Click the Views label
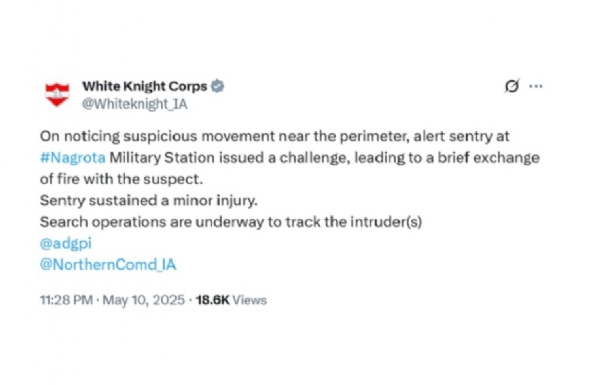The width and height of the screenshot is (600, 385). [x=249, y=300]
